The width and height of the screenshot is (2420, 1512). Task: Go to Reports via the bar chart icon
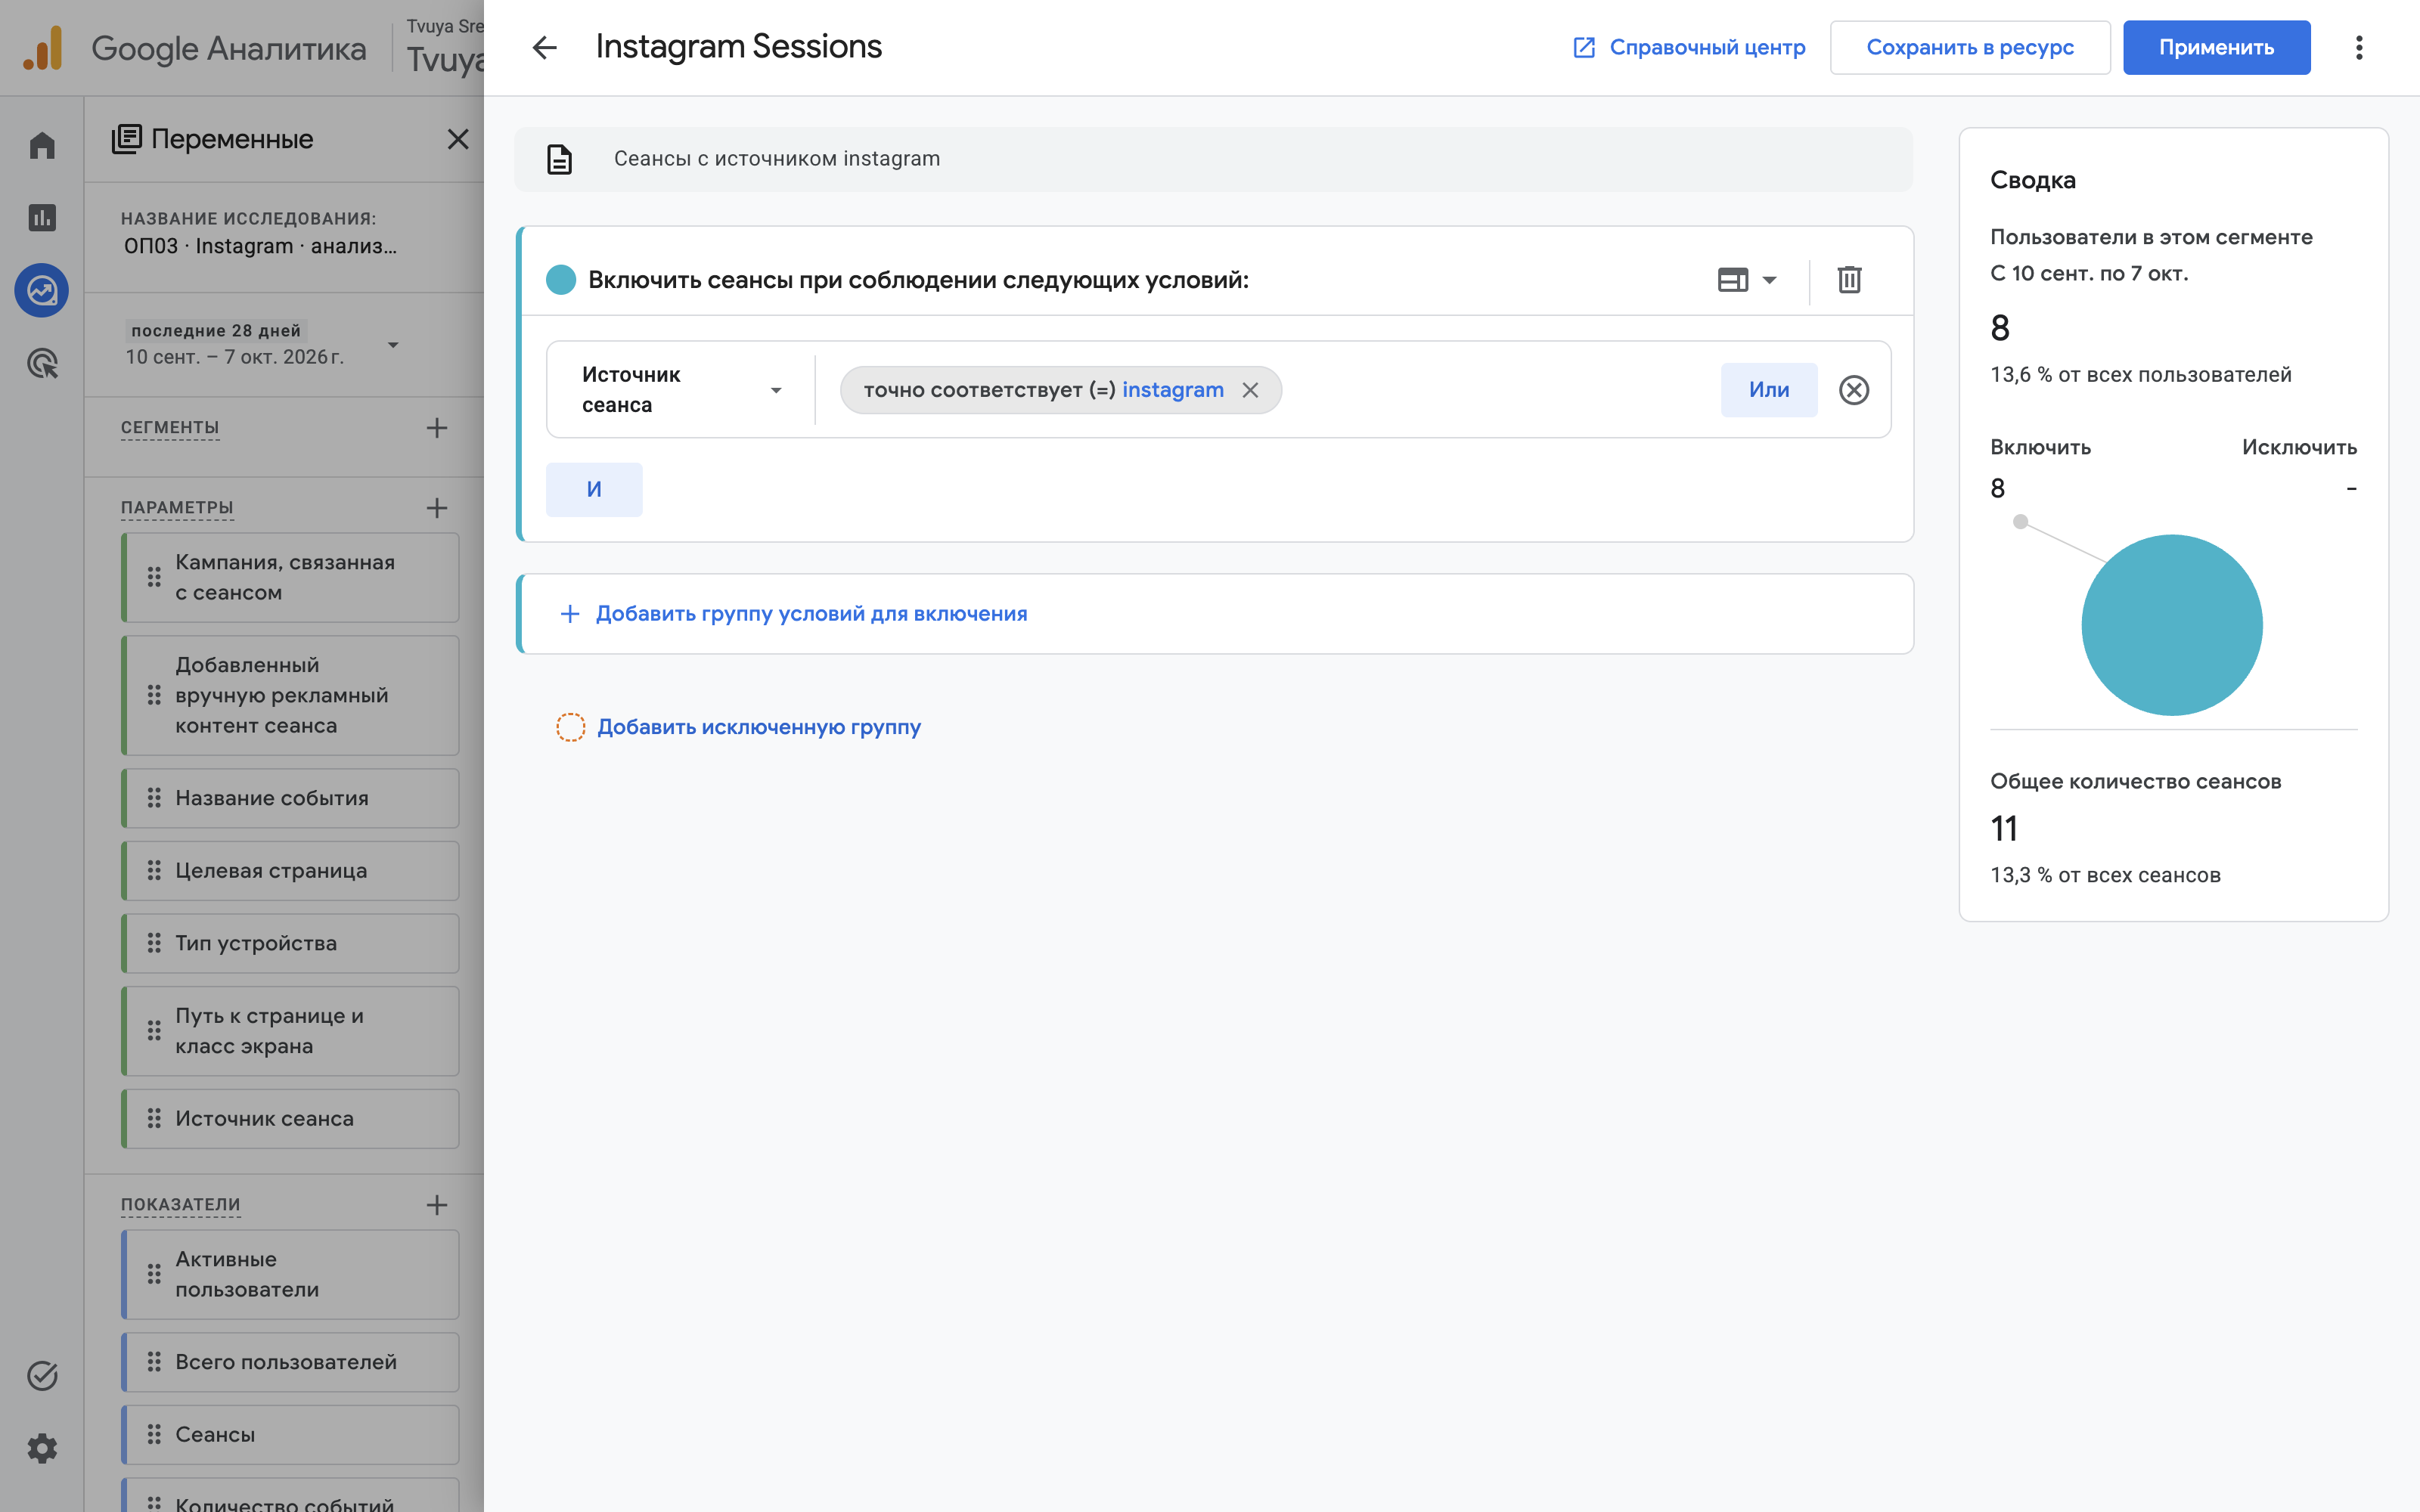(x=42, y=218)
